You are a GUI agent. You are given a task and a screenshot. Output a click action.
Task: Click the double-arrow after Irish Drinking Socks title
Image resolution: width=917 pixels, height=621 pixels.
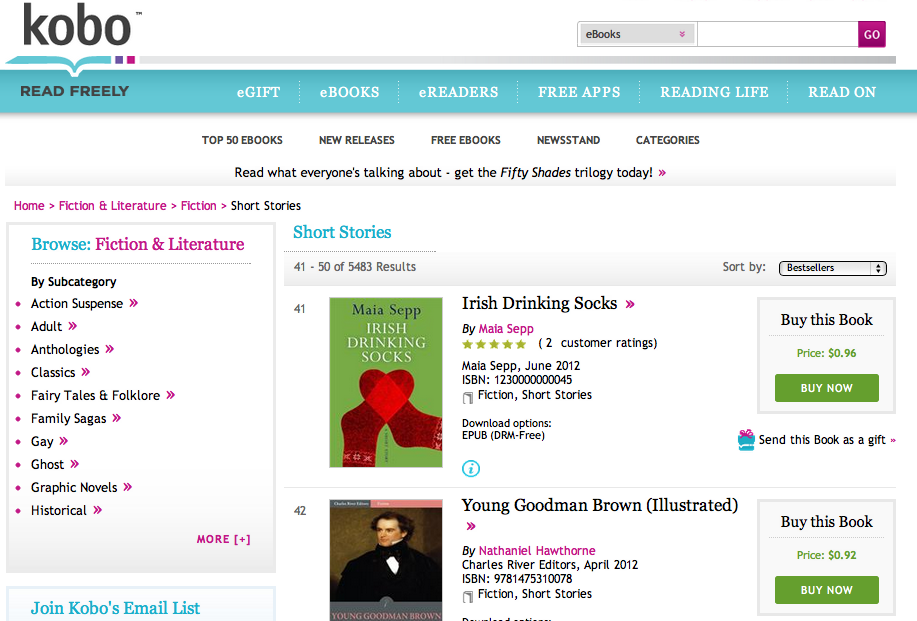[630, 304]
